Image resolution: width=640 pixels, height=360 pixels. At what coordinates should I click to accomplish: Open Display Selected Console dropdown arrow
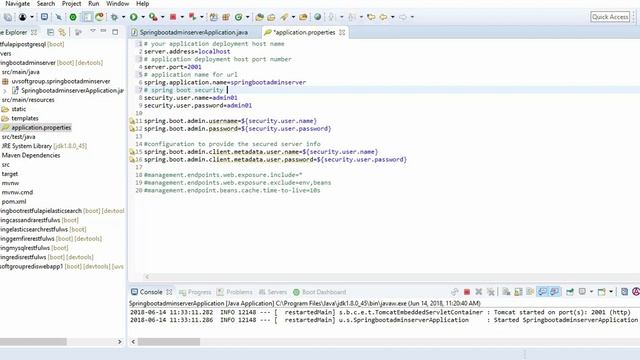pos(591,292)
